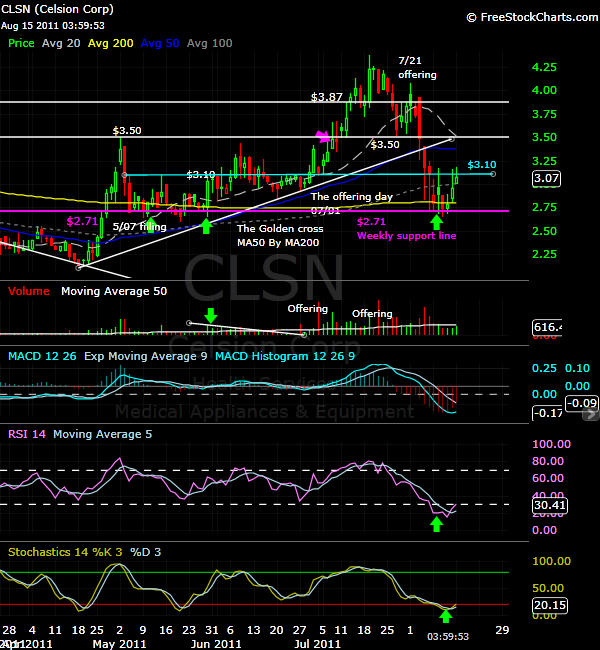The height and width of the screenshot is (650, 600).
Task: Click the Jun 2011 date axis label
Action: (x=216, y=644)
